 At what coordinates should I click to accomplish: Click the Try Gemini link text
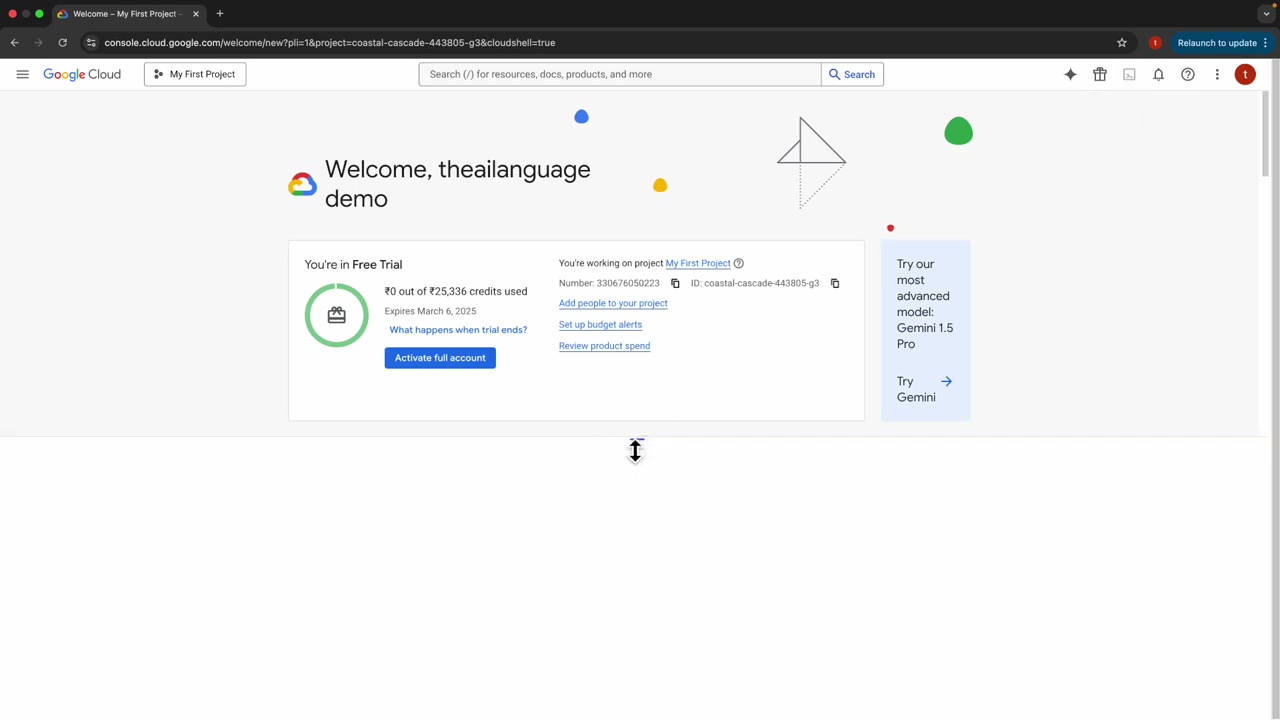pyautogui.click(x=916, y=389)
